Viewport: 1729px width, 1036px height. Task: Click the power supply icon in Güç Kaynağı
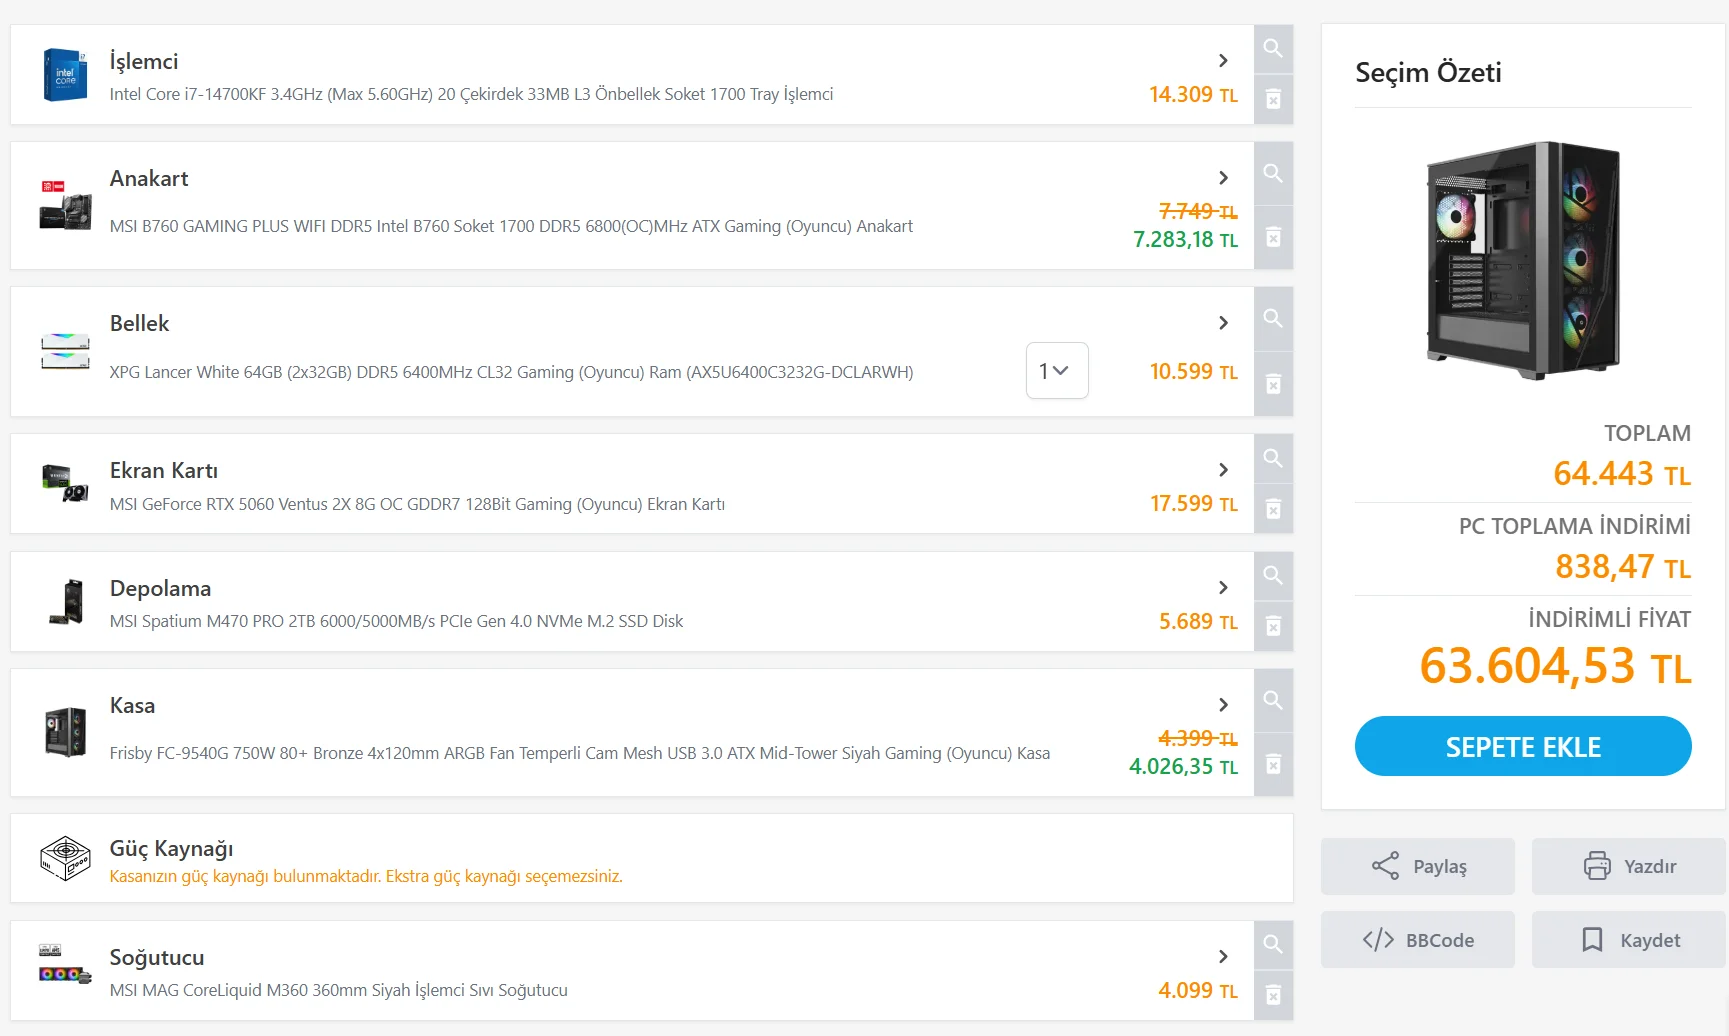65,858
